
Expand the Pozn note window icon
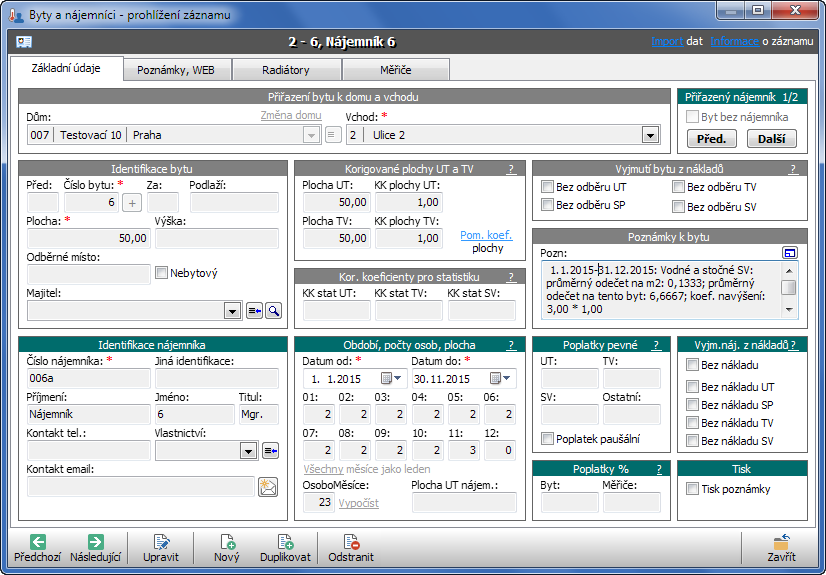coord(790,253)
